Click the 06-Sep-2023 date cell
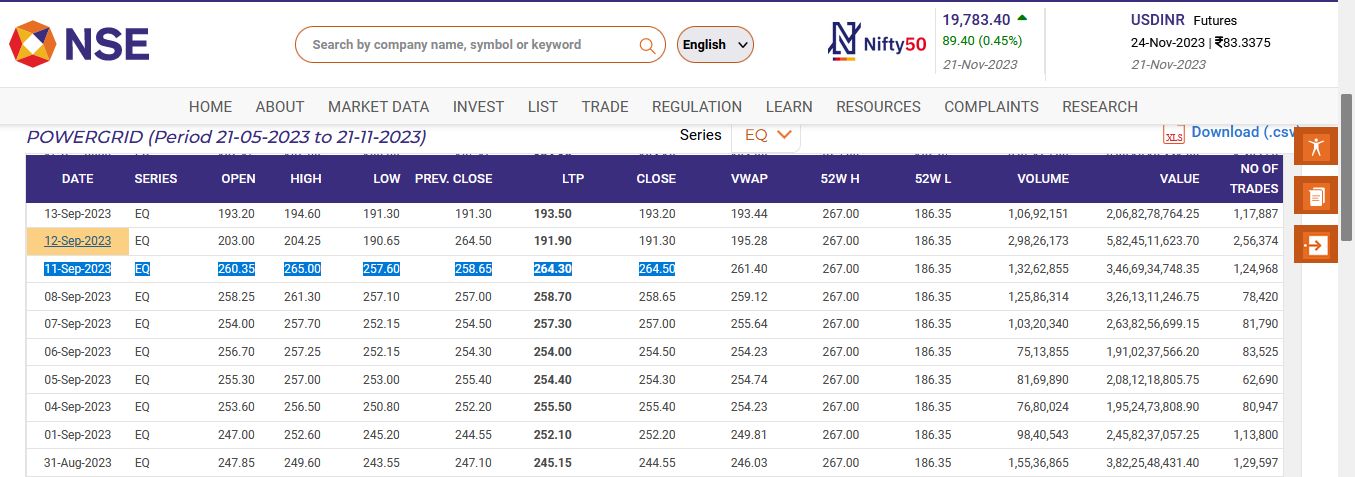The image size is (1355, 477). (78, 352)
